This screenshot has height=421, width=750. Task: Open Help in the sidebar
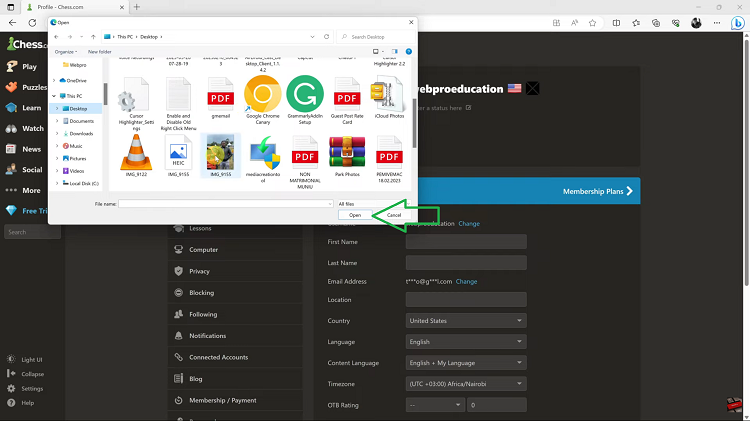21,402
